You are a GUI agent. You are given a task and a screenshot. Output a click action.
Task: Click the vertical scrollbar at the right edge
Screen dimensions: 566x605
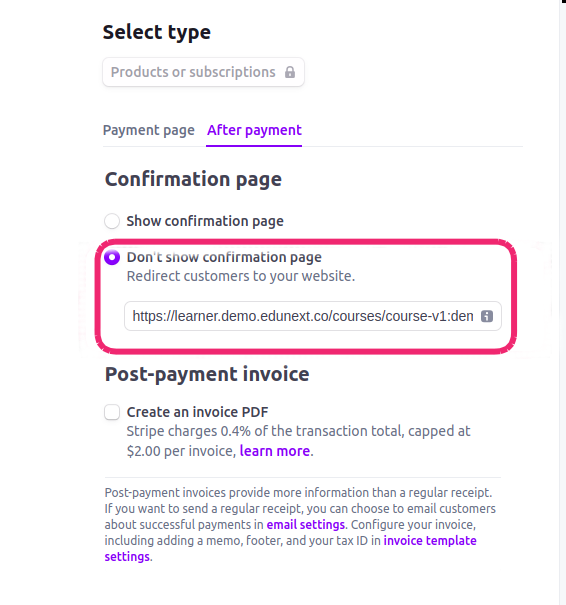(563, 302)
